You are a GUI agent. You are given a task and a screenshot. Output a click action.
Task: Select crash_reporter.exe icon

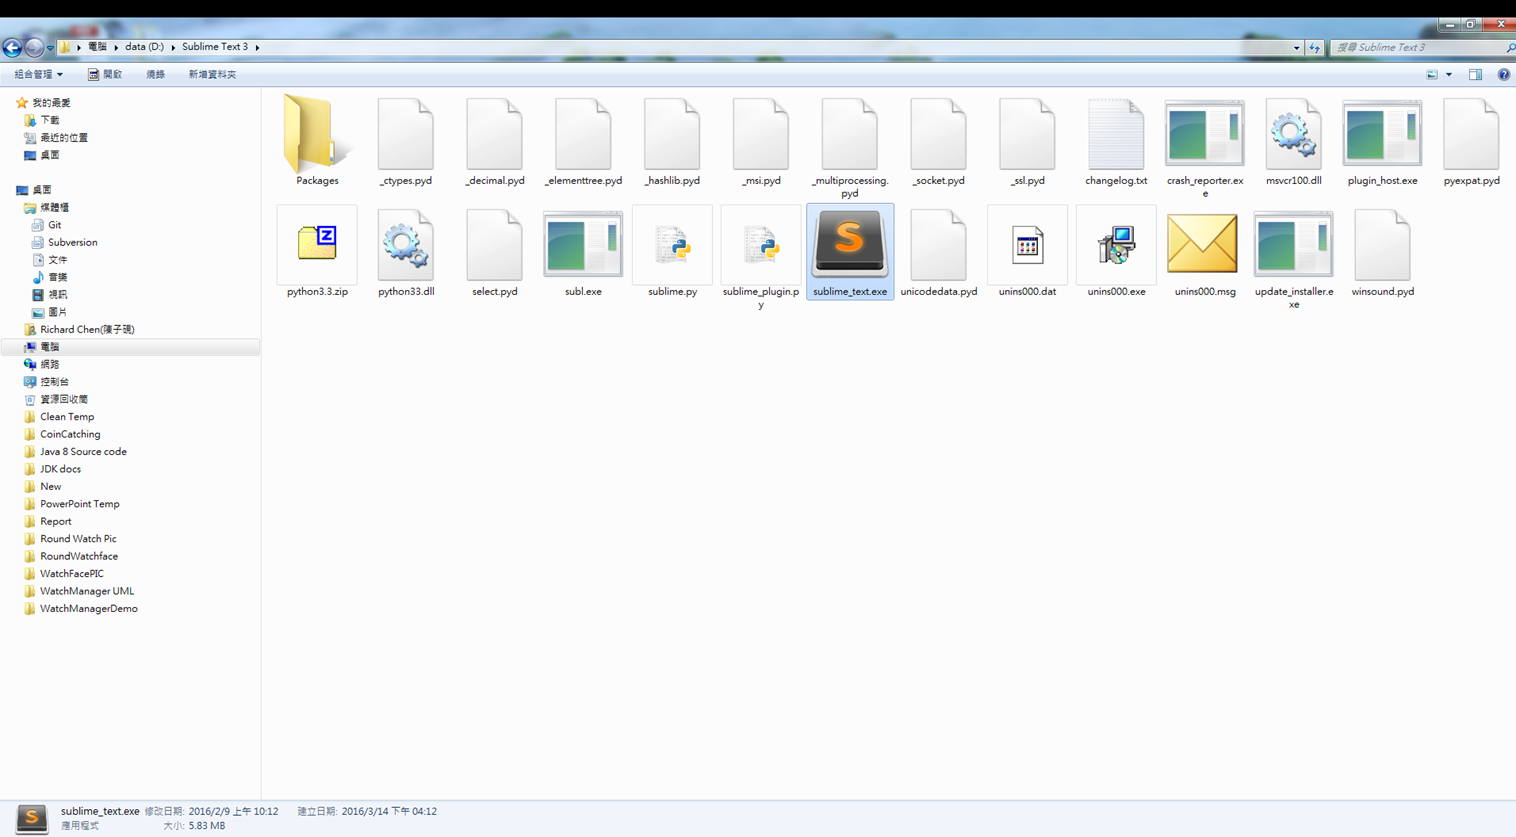tap(1205, 133)
